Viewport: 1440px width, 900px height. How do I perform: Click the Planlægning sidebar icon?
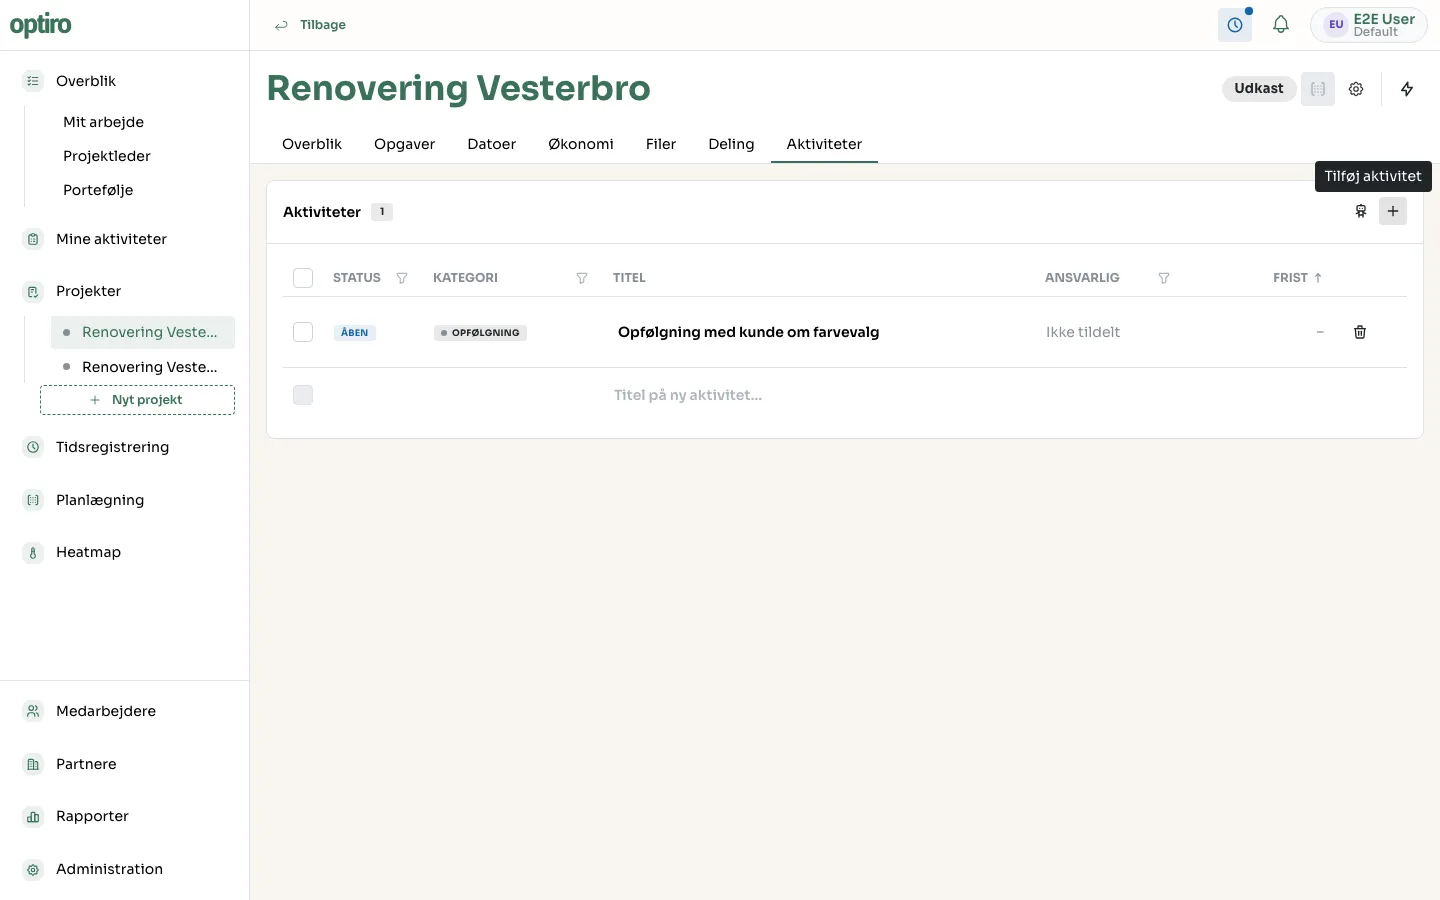pyautogui.click(x=33, y=500)
